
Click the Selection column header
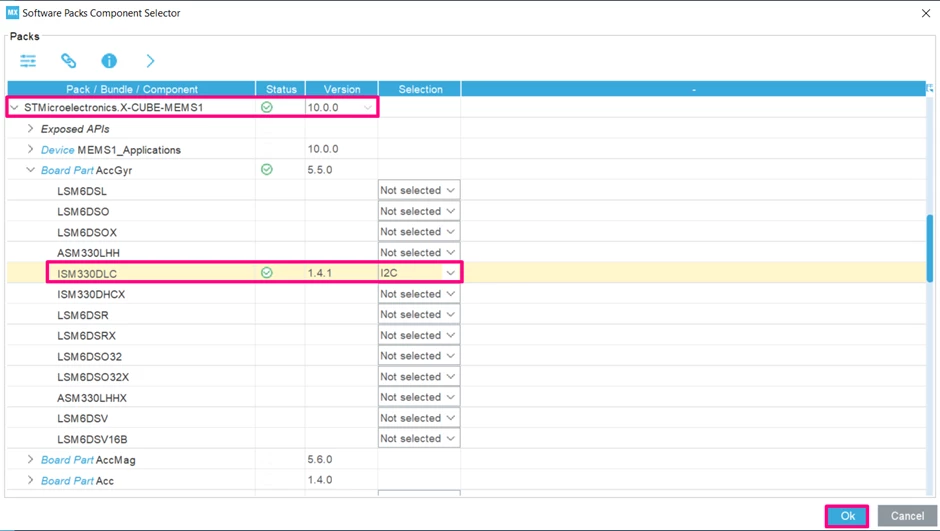pos(420,89)
